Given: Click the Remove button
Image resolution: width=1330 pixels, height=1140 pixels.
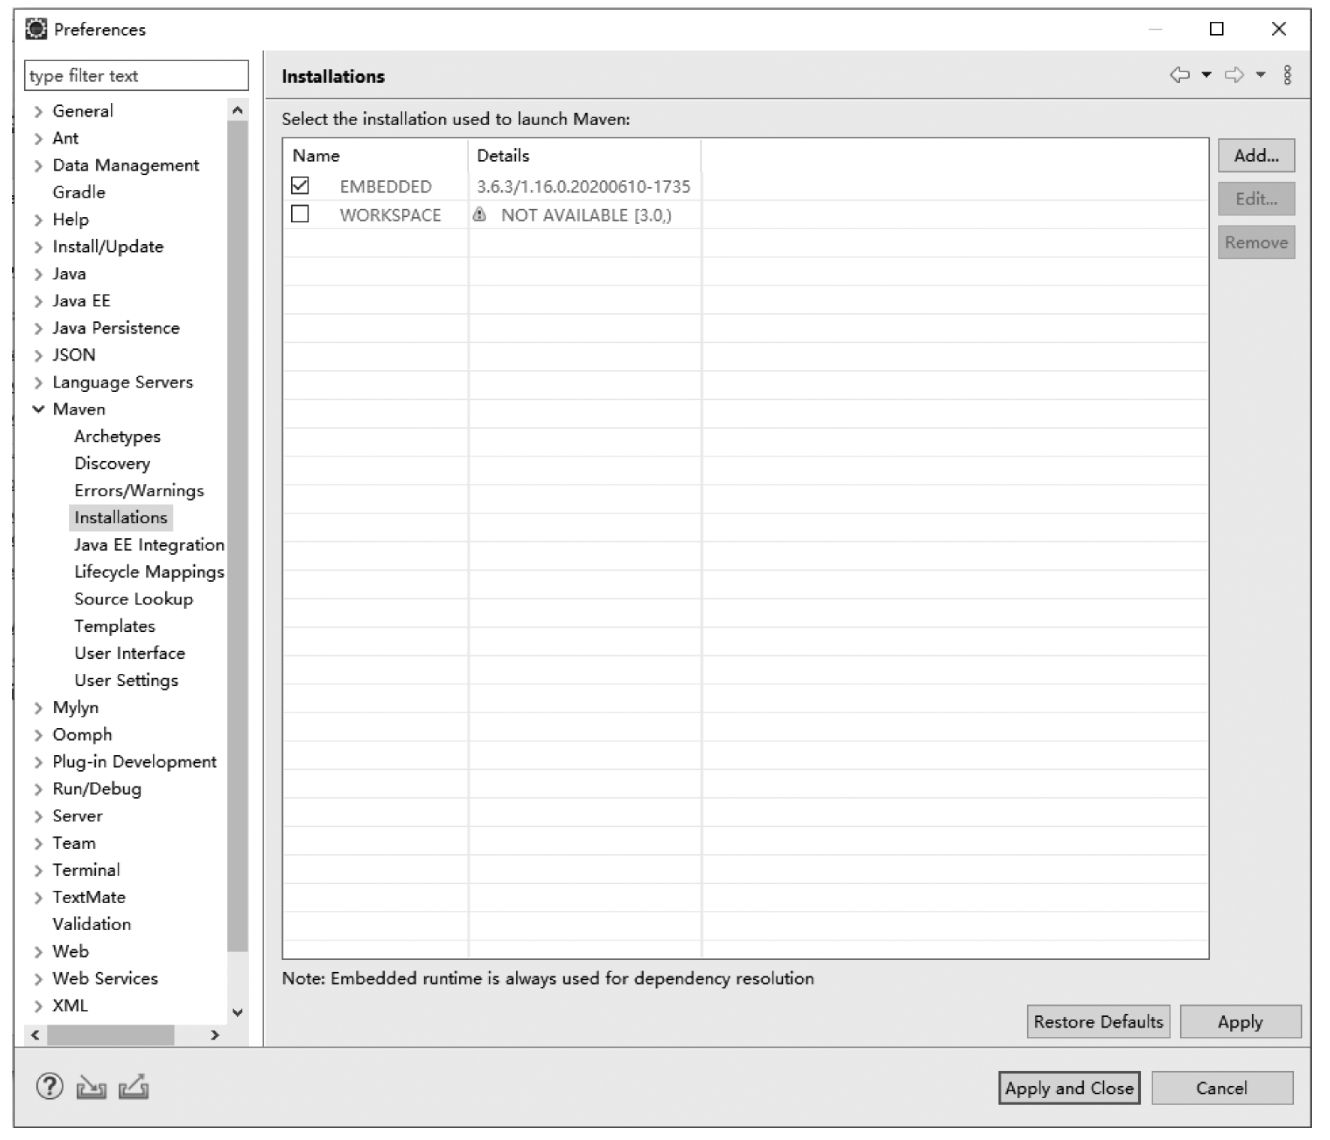Looking at the screenshot, I should pyautogui.click(x=1256, y=242).
